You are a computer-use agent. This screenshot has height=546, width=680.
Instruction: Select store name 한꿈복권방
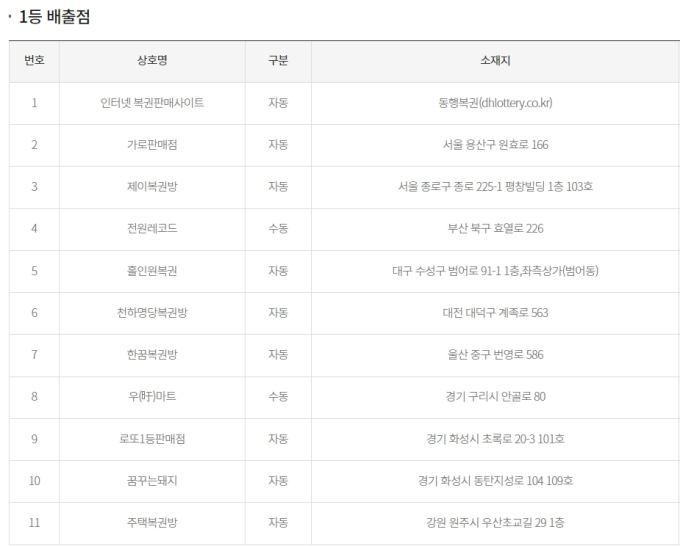[152, 355]
